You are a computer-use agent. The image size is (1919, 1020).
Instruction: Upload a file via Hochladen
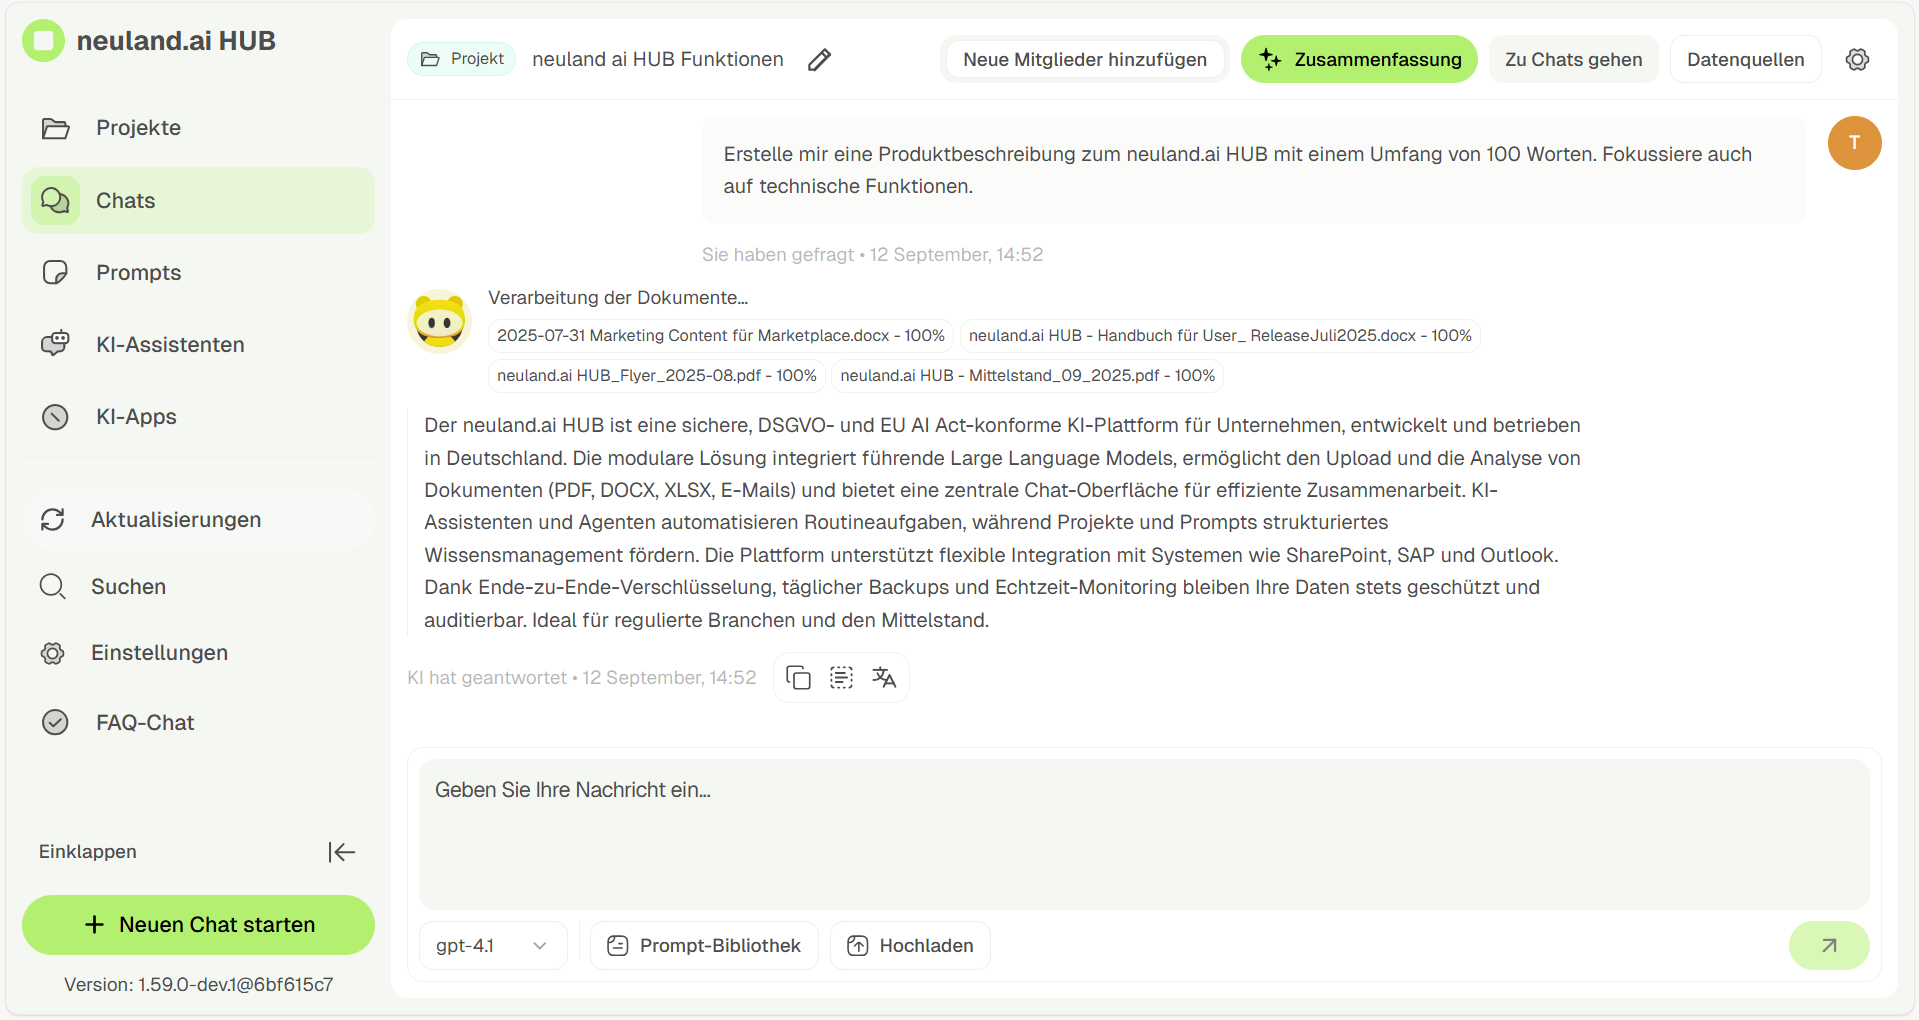coord(910,945)
